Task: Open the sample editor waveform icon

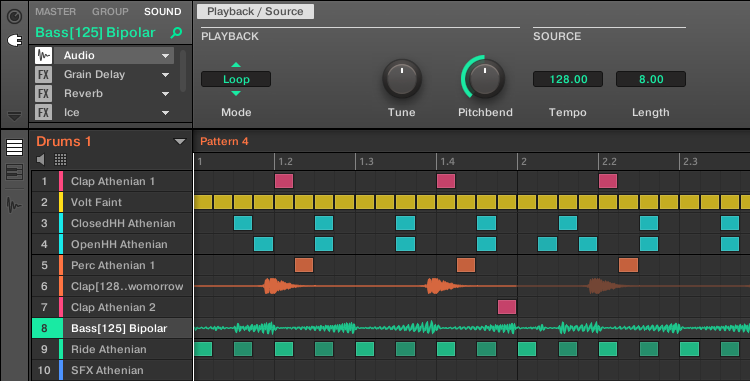Action: pos(14,206)
